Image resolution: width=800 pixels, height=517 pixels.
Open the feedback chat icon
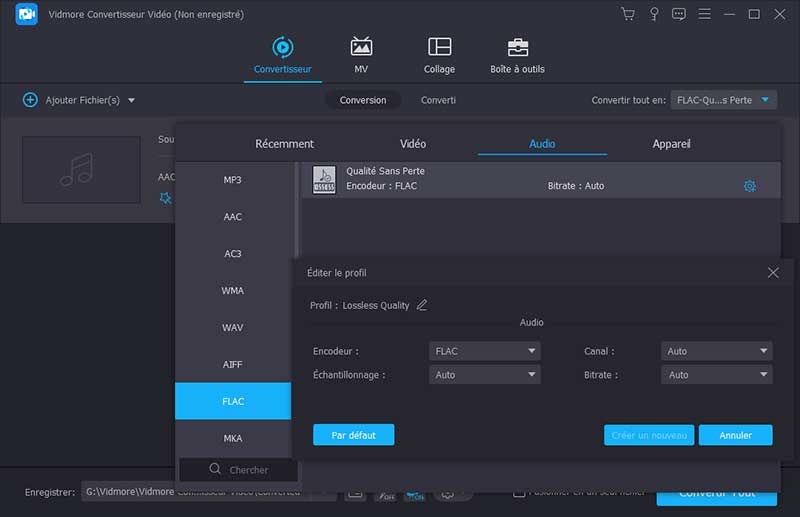(679, 14)
